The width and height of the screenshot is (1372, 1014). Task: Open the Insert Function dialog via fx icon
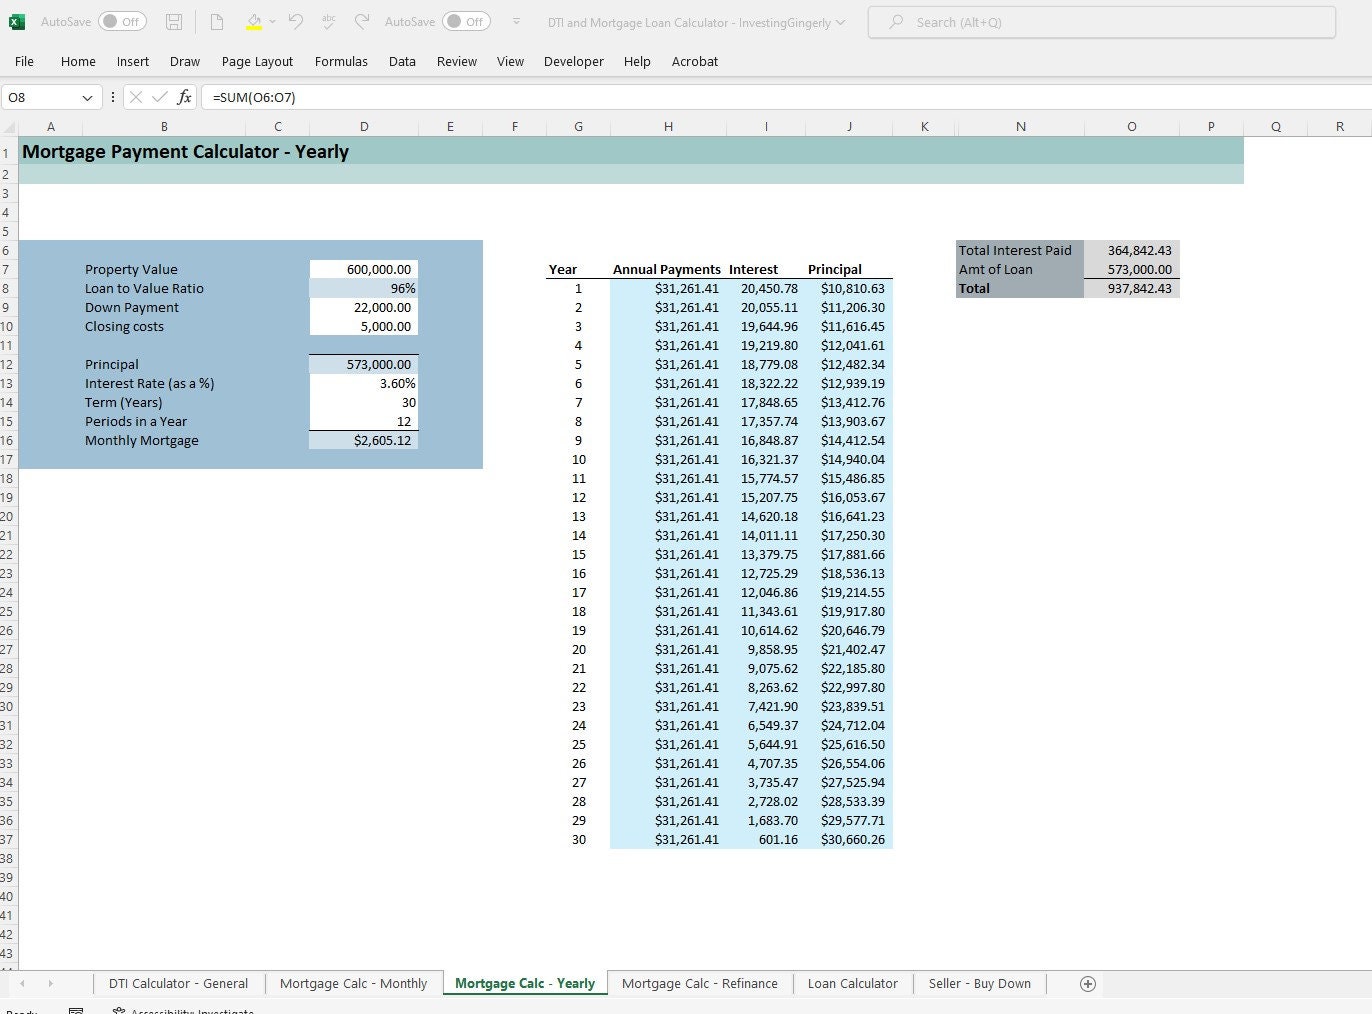(x=184, y=97)
